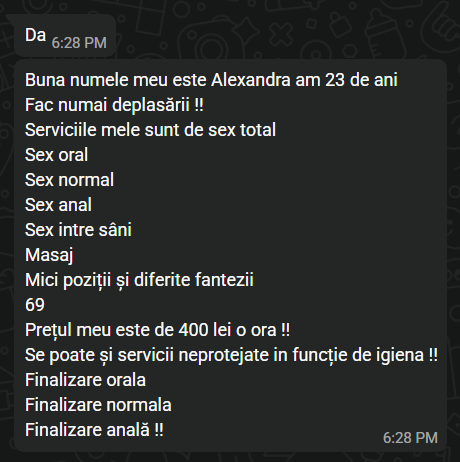Click the "Finalizare orala" line
The height and width of the screenshot is (462, 460).
pyautogui.click(x=85, y=380)
